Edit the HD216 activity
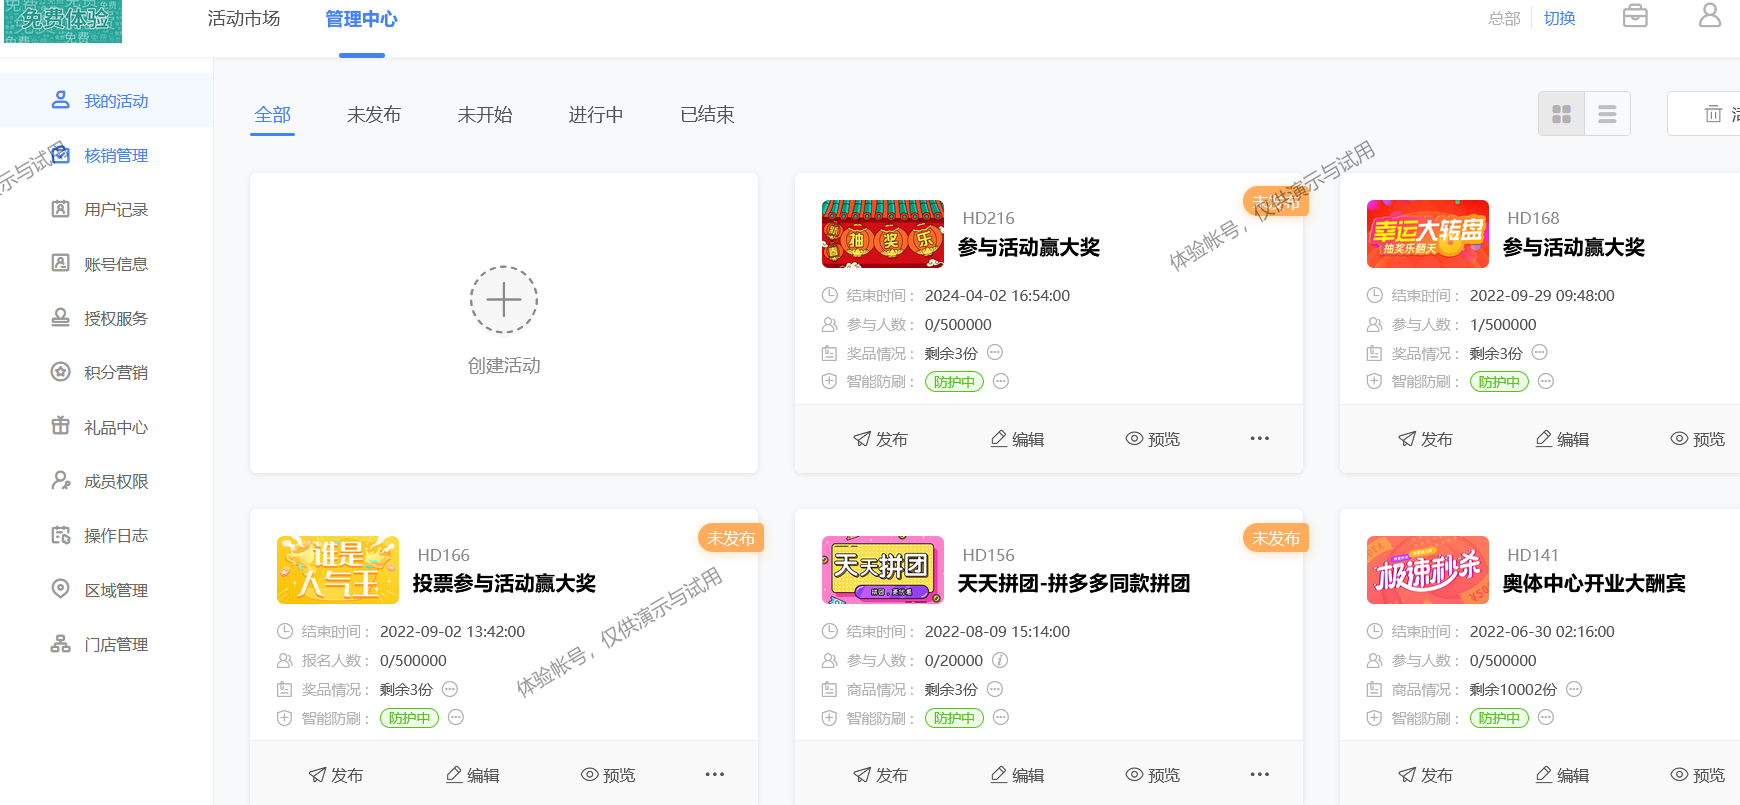1740x805 pixels. 1017,439
